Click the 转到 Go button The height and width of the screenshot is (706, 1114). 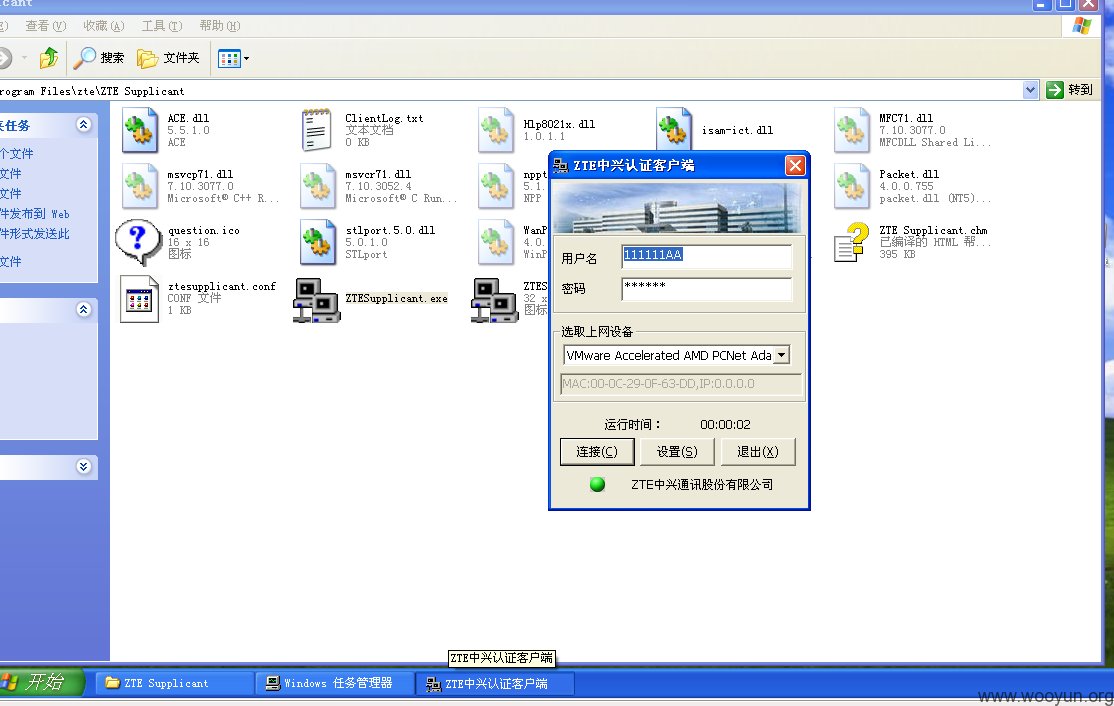click(x=1069, y=90)
